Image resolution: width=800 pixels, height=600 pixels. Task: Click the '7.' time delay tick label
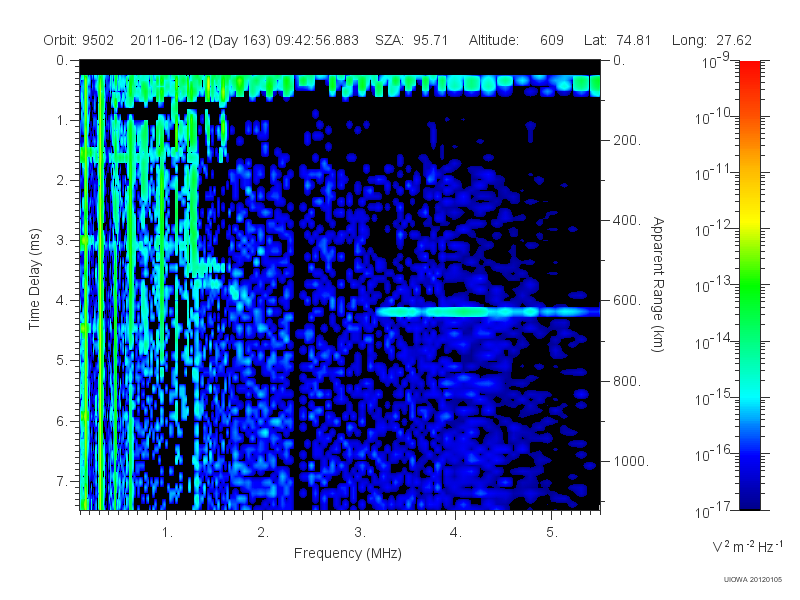(x=62, y=481)
